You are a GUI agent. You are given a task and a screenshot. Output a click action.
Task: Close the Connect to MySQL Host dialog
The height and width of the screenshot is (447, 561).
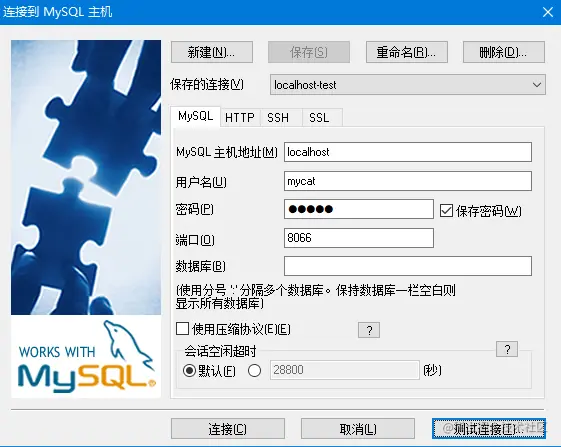click(547, 12)
